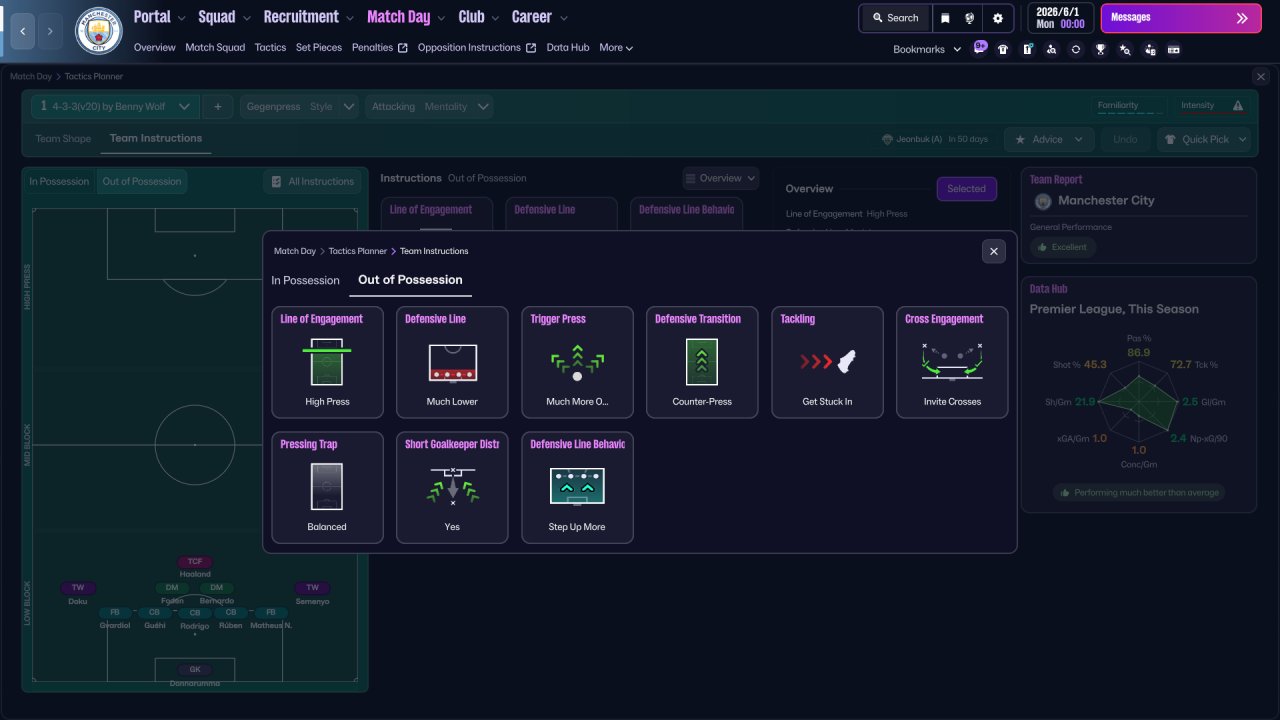Viewport: 1280px width, 720px height.
Task: Open the Match Day menu
Action: point(406,17)
